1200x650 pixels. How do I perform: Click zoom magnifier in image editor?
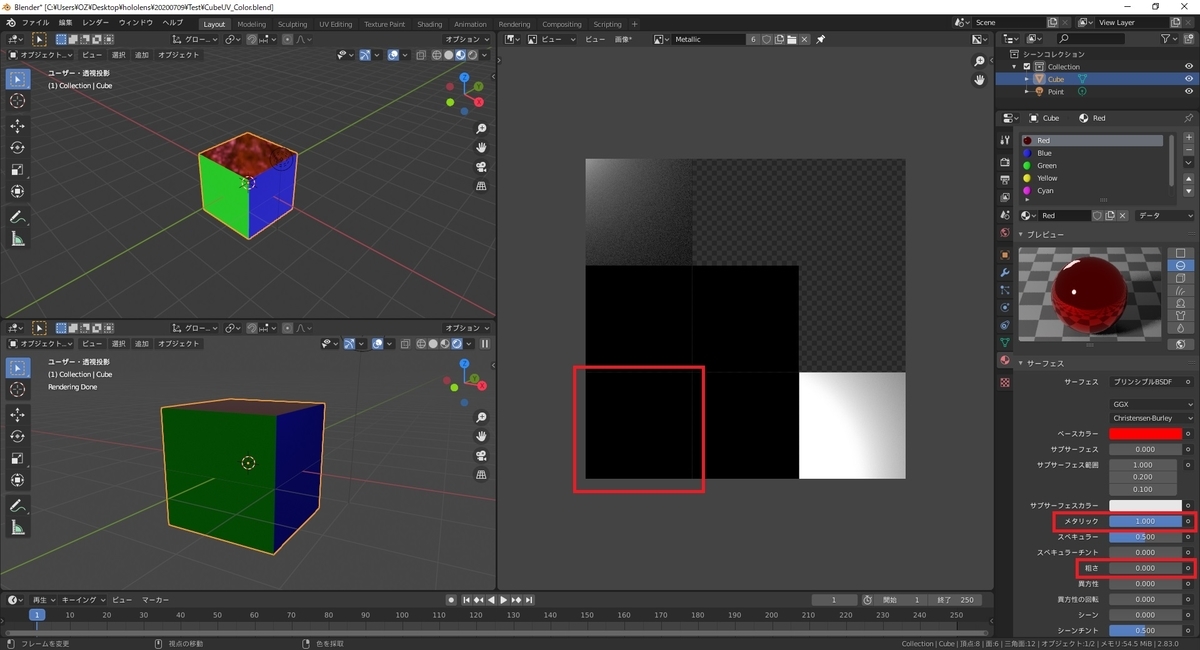[980, 61]
